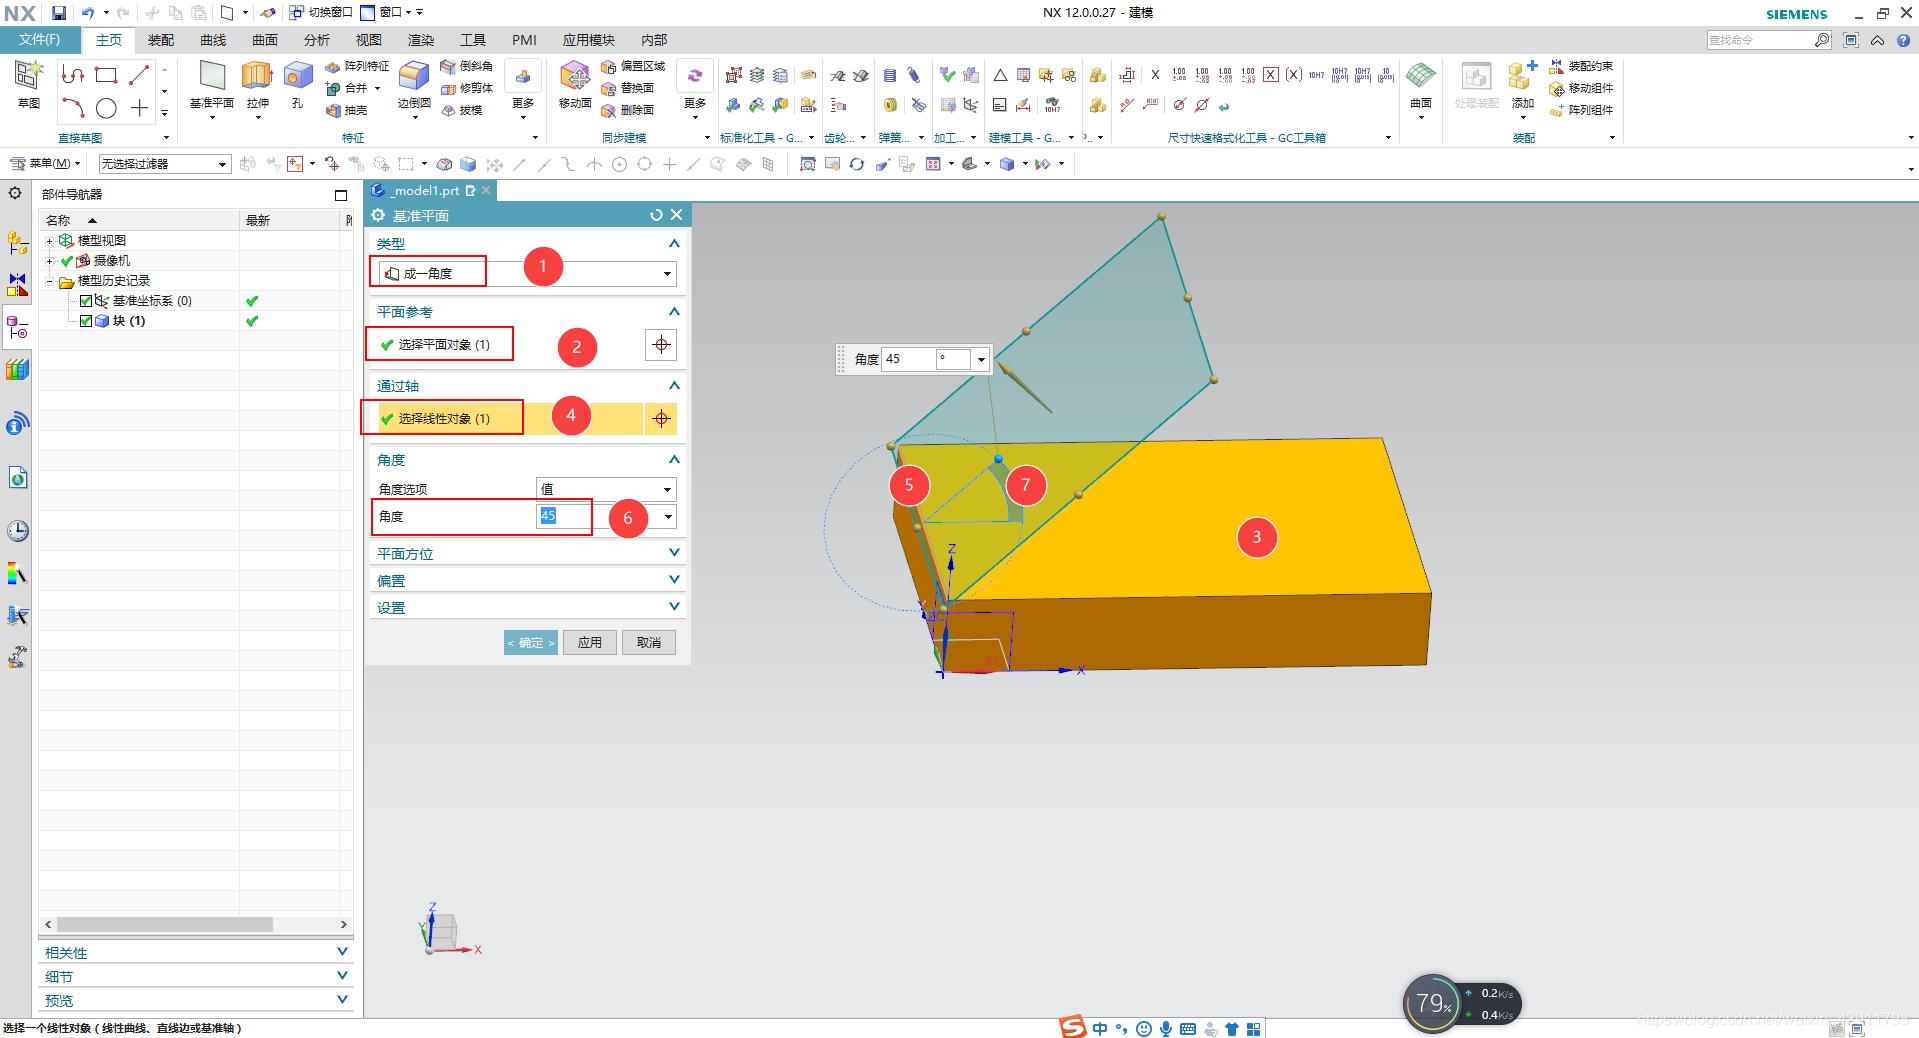The width and height of the screenshot is (1919, 1038).
Task: Open the 无选择过滤器 selection filter dropdown
Action: [165, 164]
